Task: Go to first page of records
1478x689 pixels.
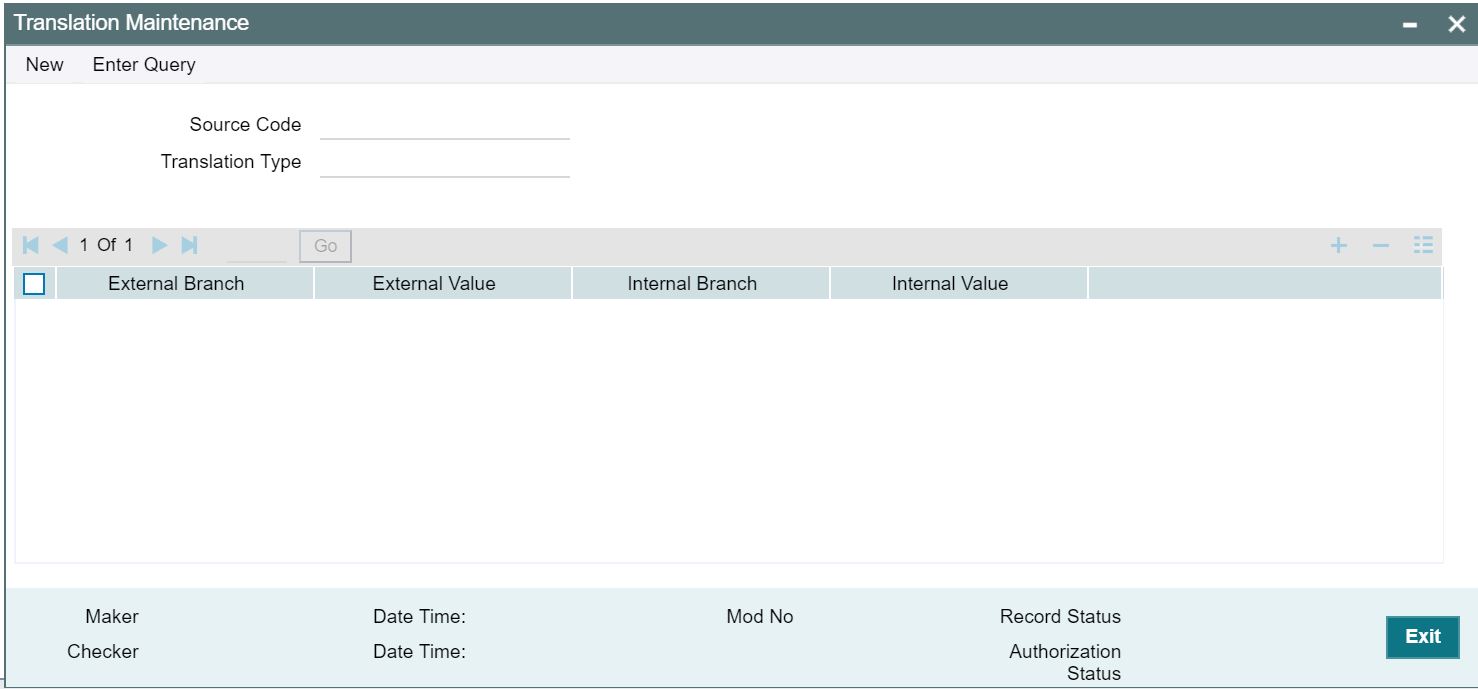Action: coord(31,245)
